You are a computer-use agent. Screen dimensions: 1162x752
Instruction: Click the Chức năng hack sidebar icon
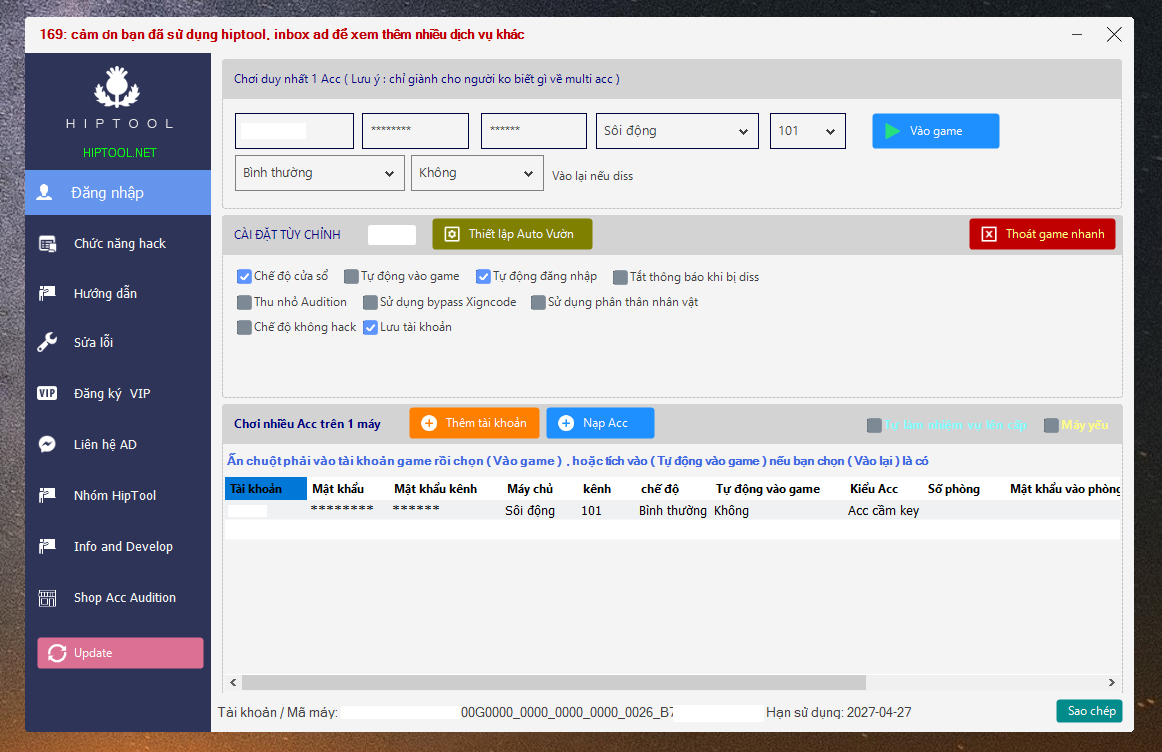click(x=47, y=244)
